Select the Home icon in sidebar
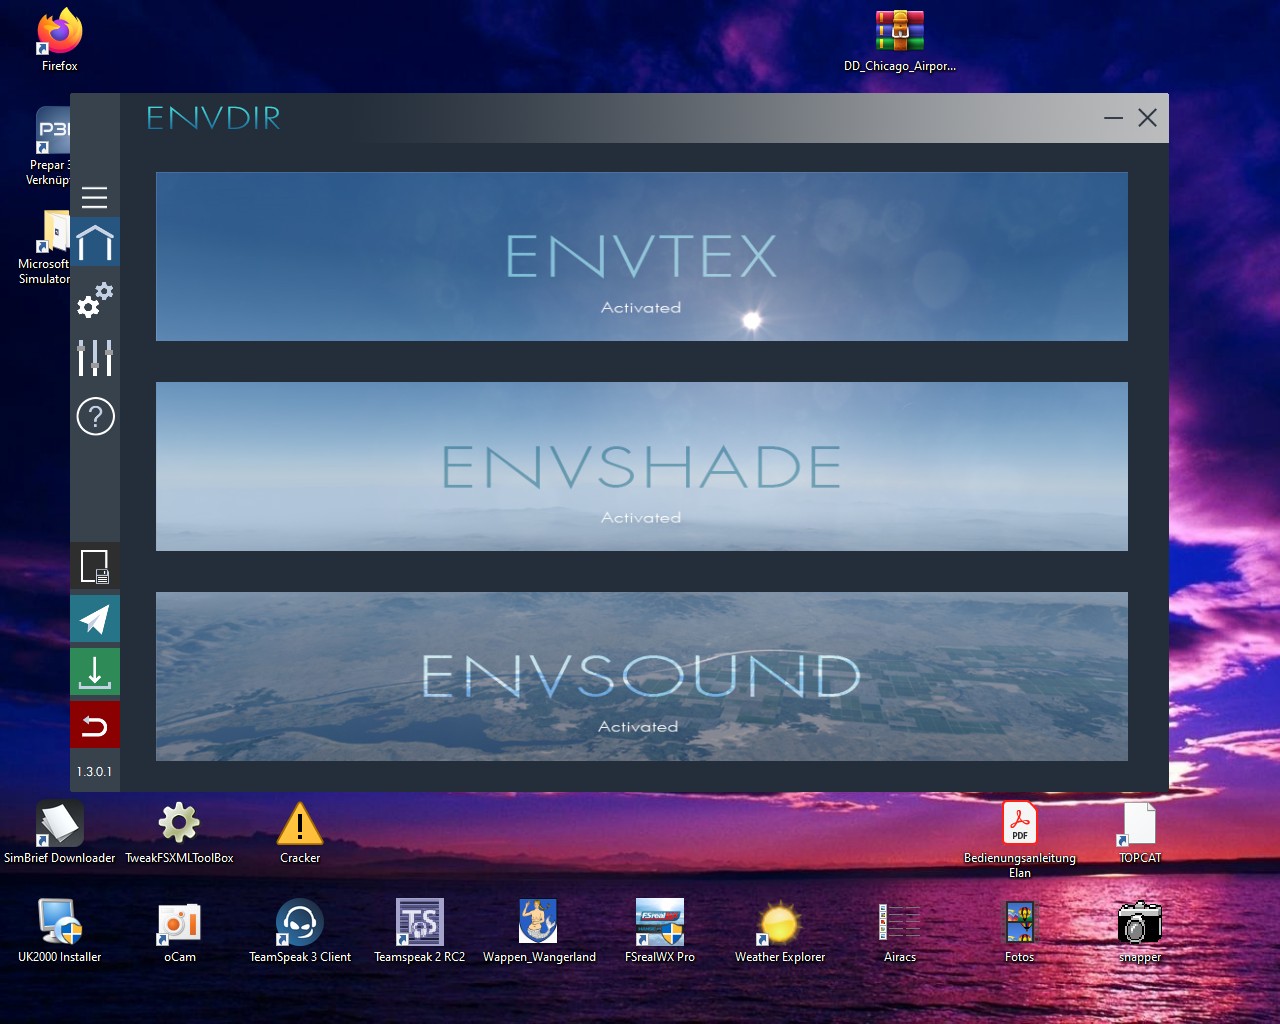The width and height of the screenshot is (1280, 1024). (95, 243)
